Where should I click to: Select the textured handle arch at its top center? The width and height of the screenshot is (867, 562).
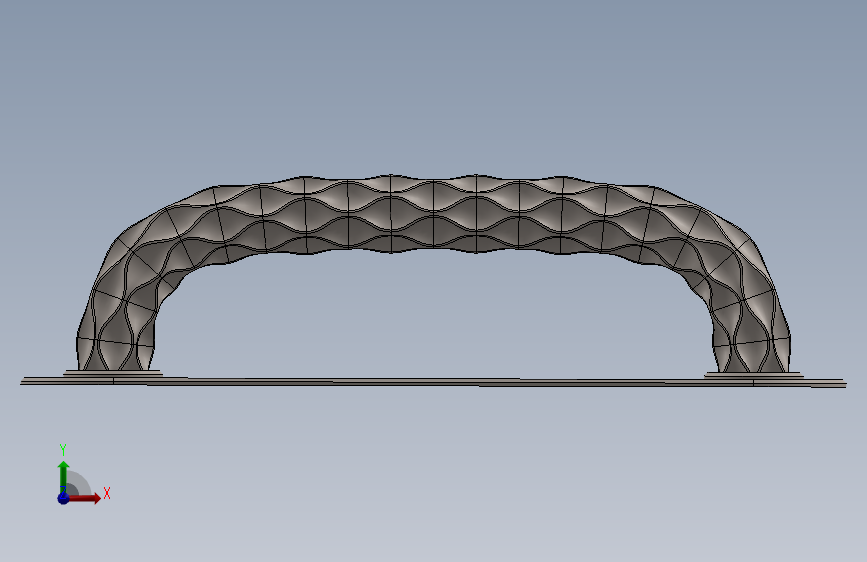pos(432,214)
